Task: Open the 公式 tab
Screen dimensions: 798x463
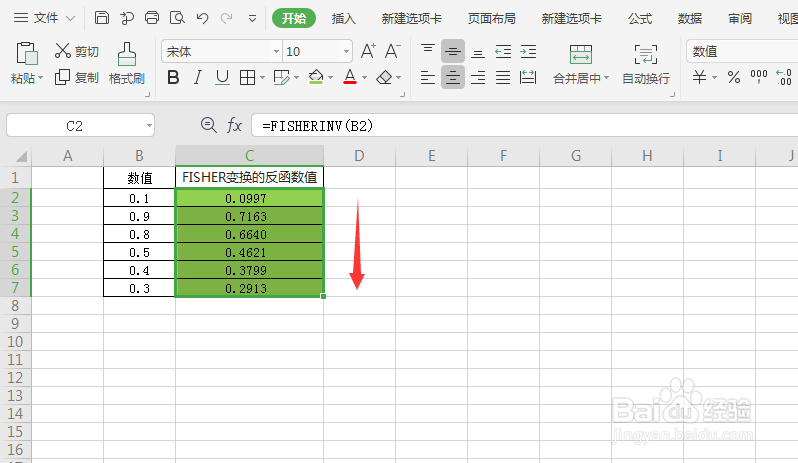Action: point(640,19)
